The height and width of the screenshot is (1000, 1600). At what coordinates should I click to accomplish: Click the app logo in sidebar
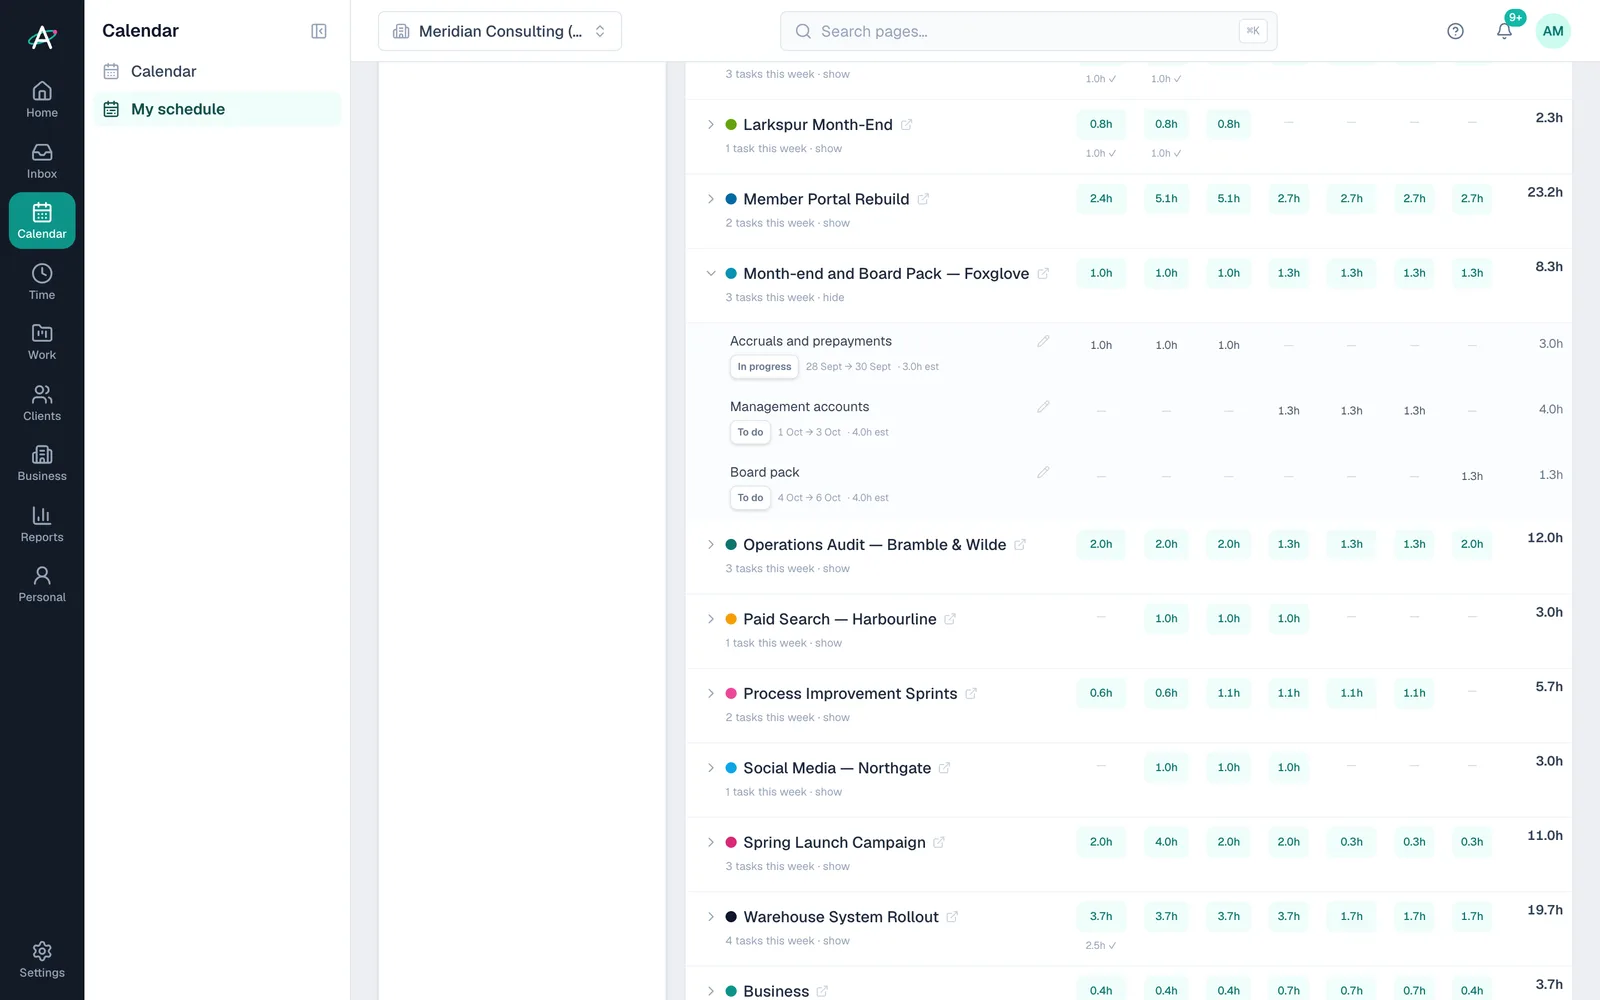(x=42, y=37)
